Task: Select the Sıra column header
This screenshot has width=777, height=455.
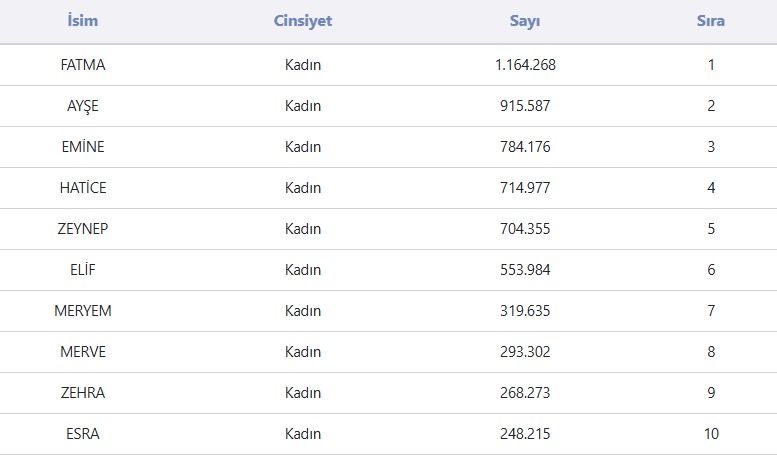Action: (710, 21)
